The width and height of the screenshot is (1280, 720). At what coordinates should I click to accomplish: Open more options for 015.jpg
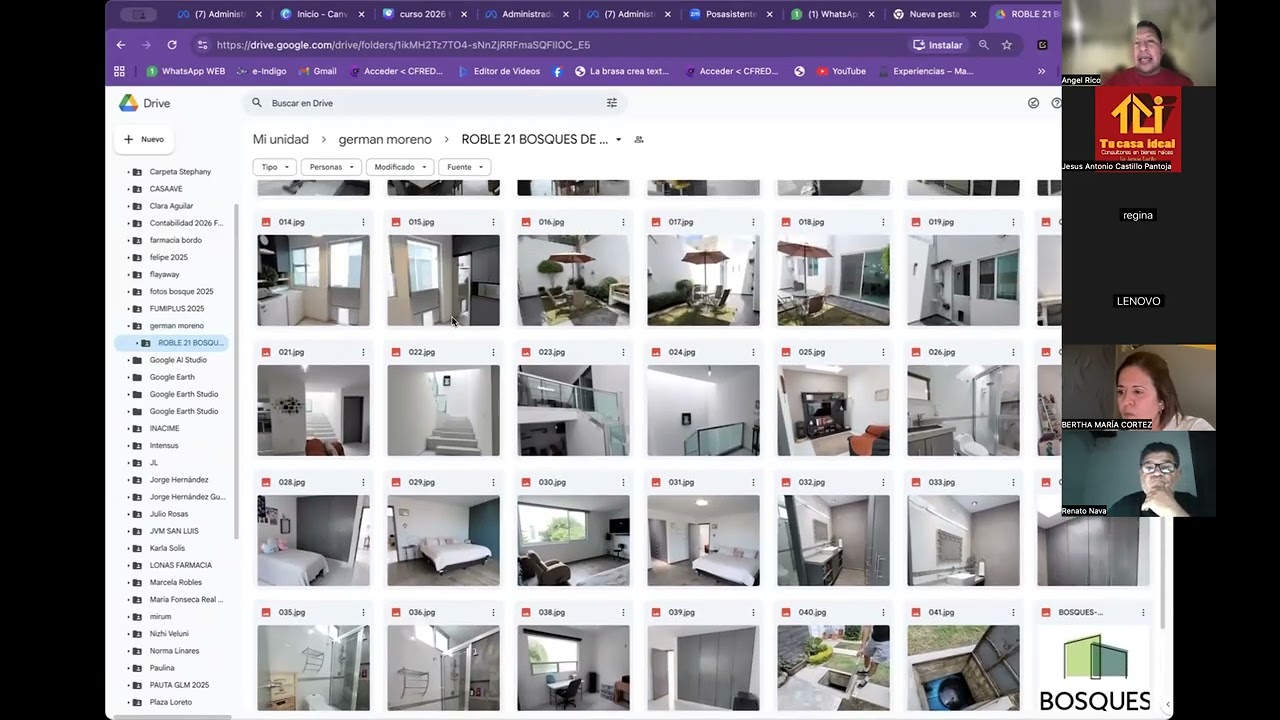coord(493,222)
